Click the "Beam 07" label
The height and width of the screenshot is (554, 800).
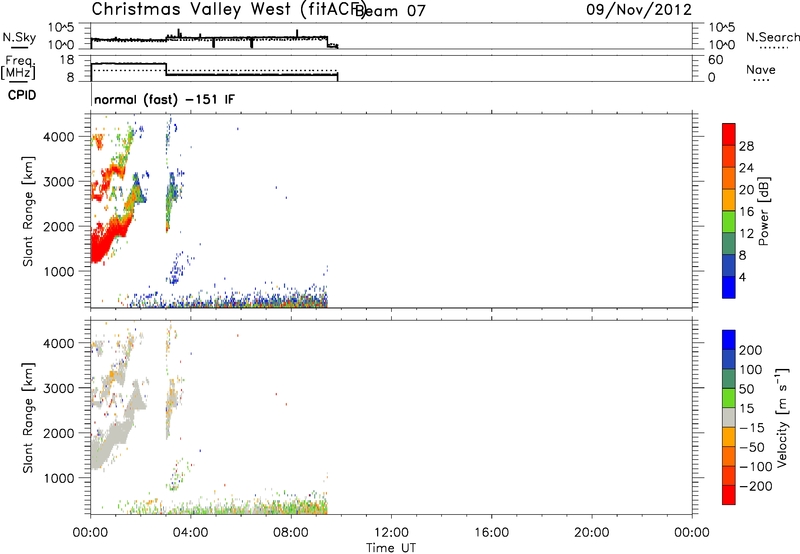tap(390, 10)
